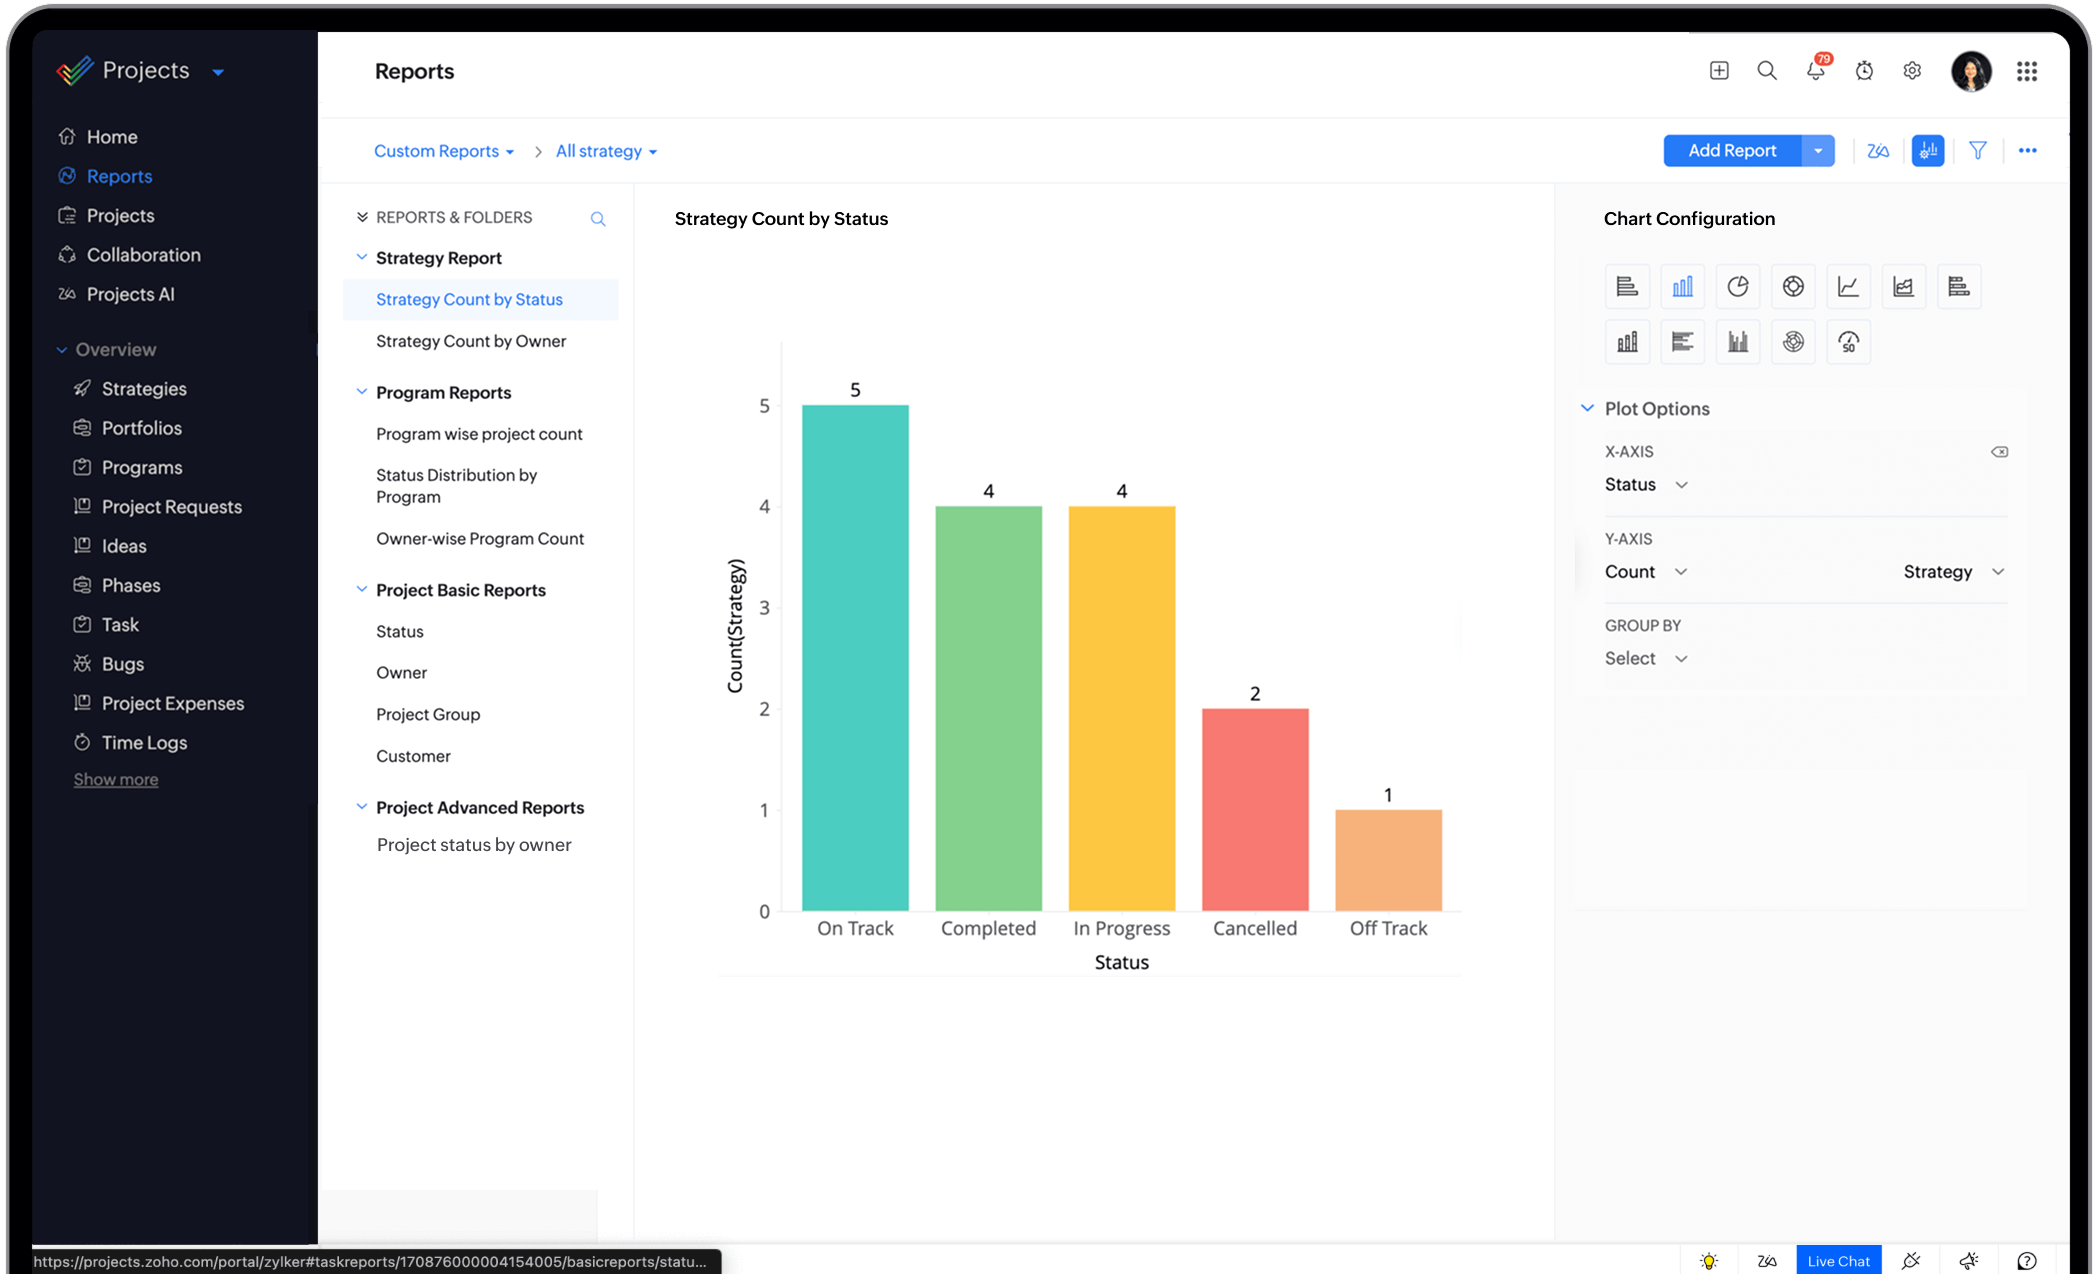Open the notifications bell
The image size is (2100, 1274).
[x=1815, y=71]
